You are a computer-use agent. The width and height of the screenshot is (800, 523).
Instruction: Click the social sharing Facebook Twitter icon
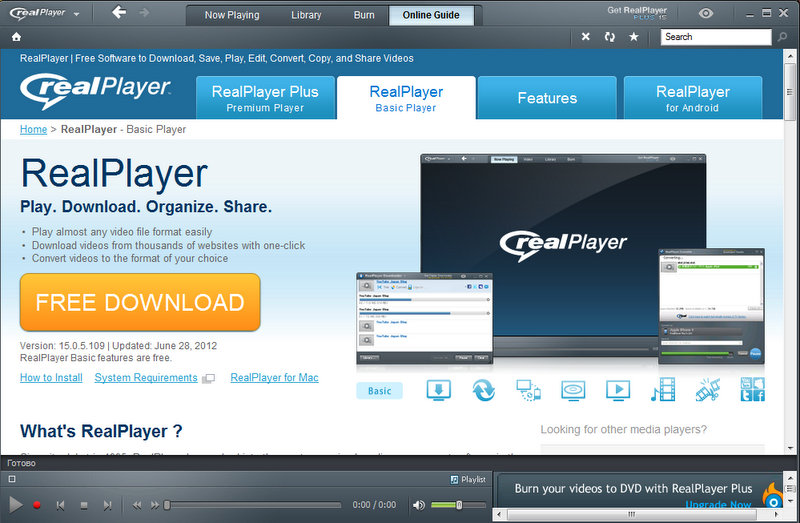[753, 389]
